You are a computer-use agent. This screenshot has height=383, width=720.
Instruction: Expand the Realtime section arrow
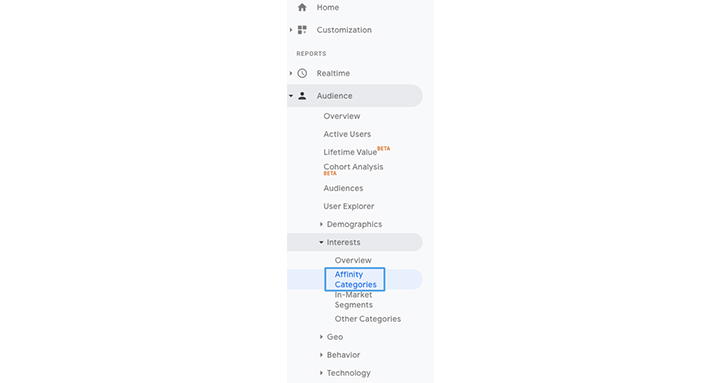click(x=291, y=73)
